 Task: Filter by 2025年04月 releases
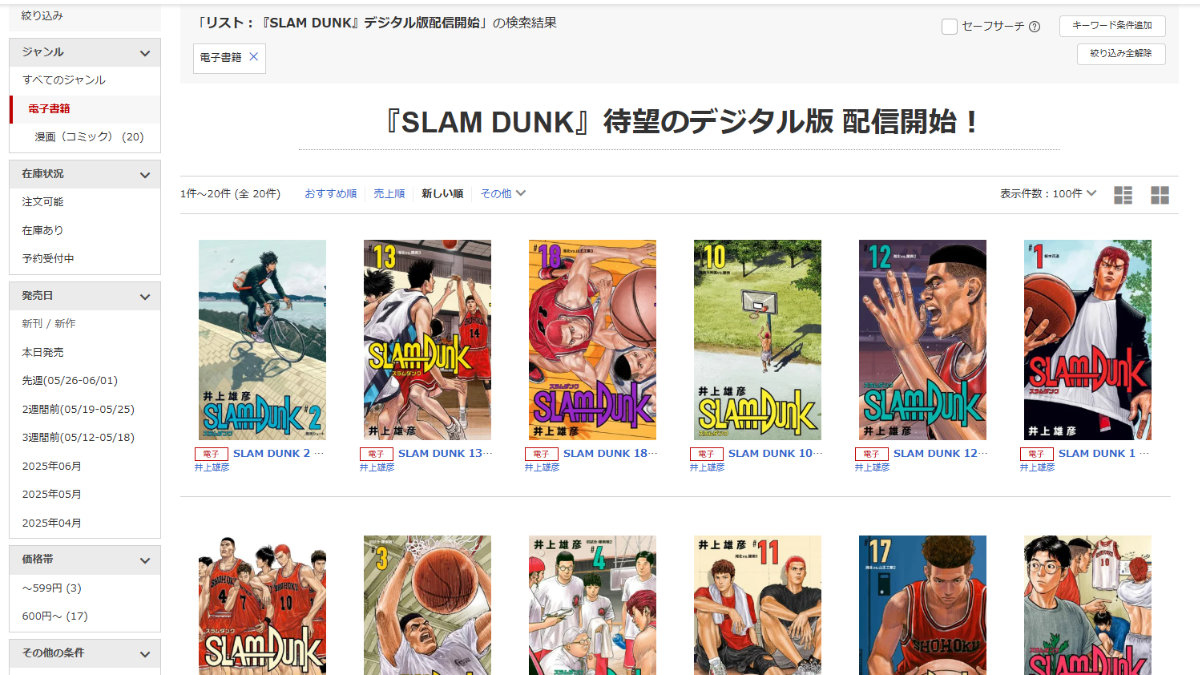[52, 523]
